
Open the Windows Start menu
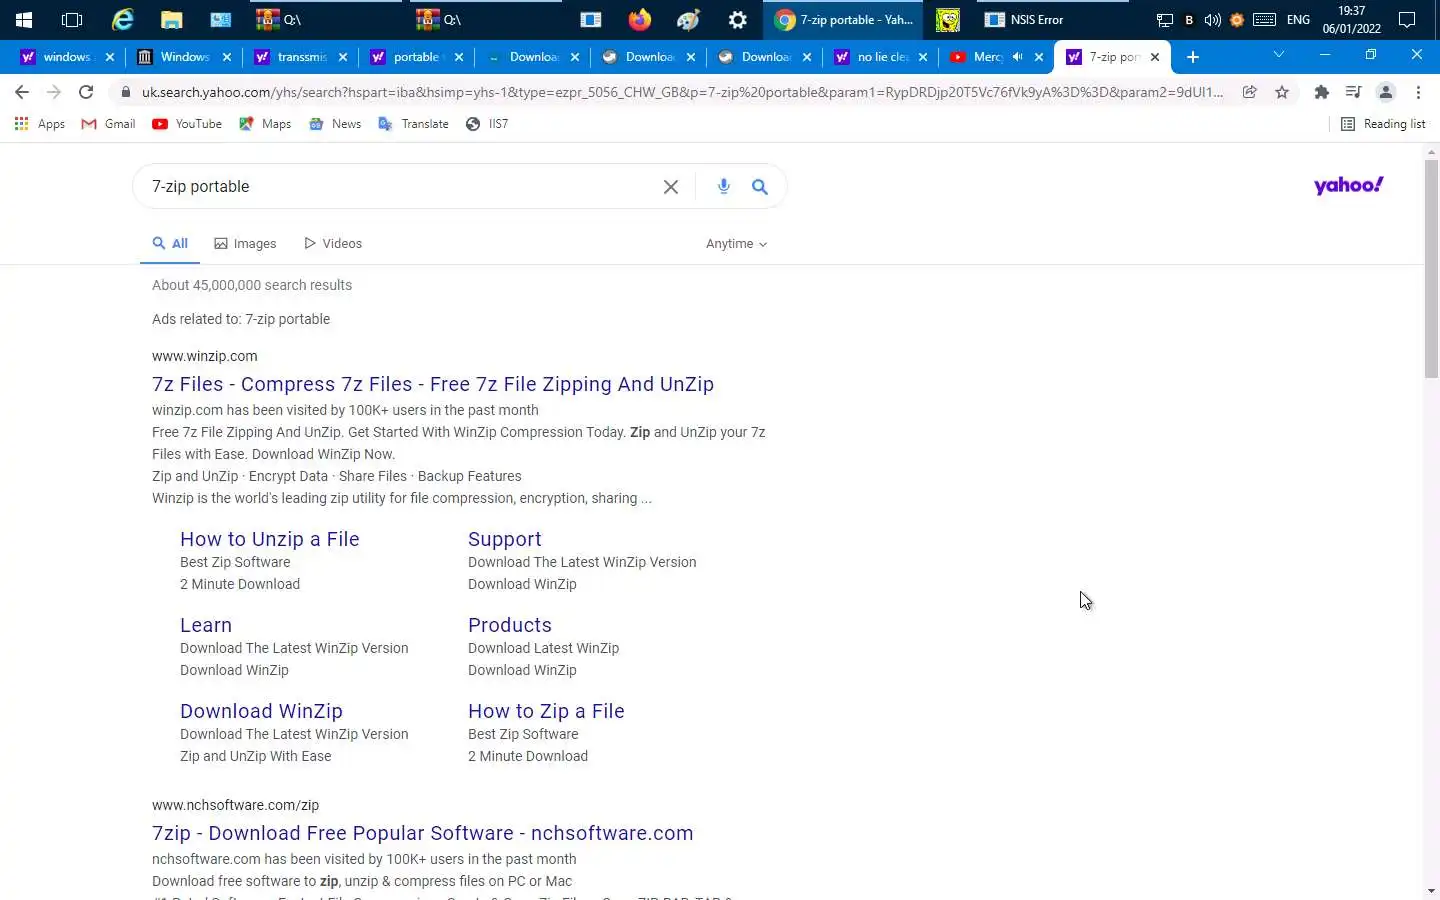pyautogui.click(x=23, y=19)
